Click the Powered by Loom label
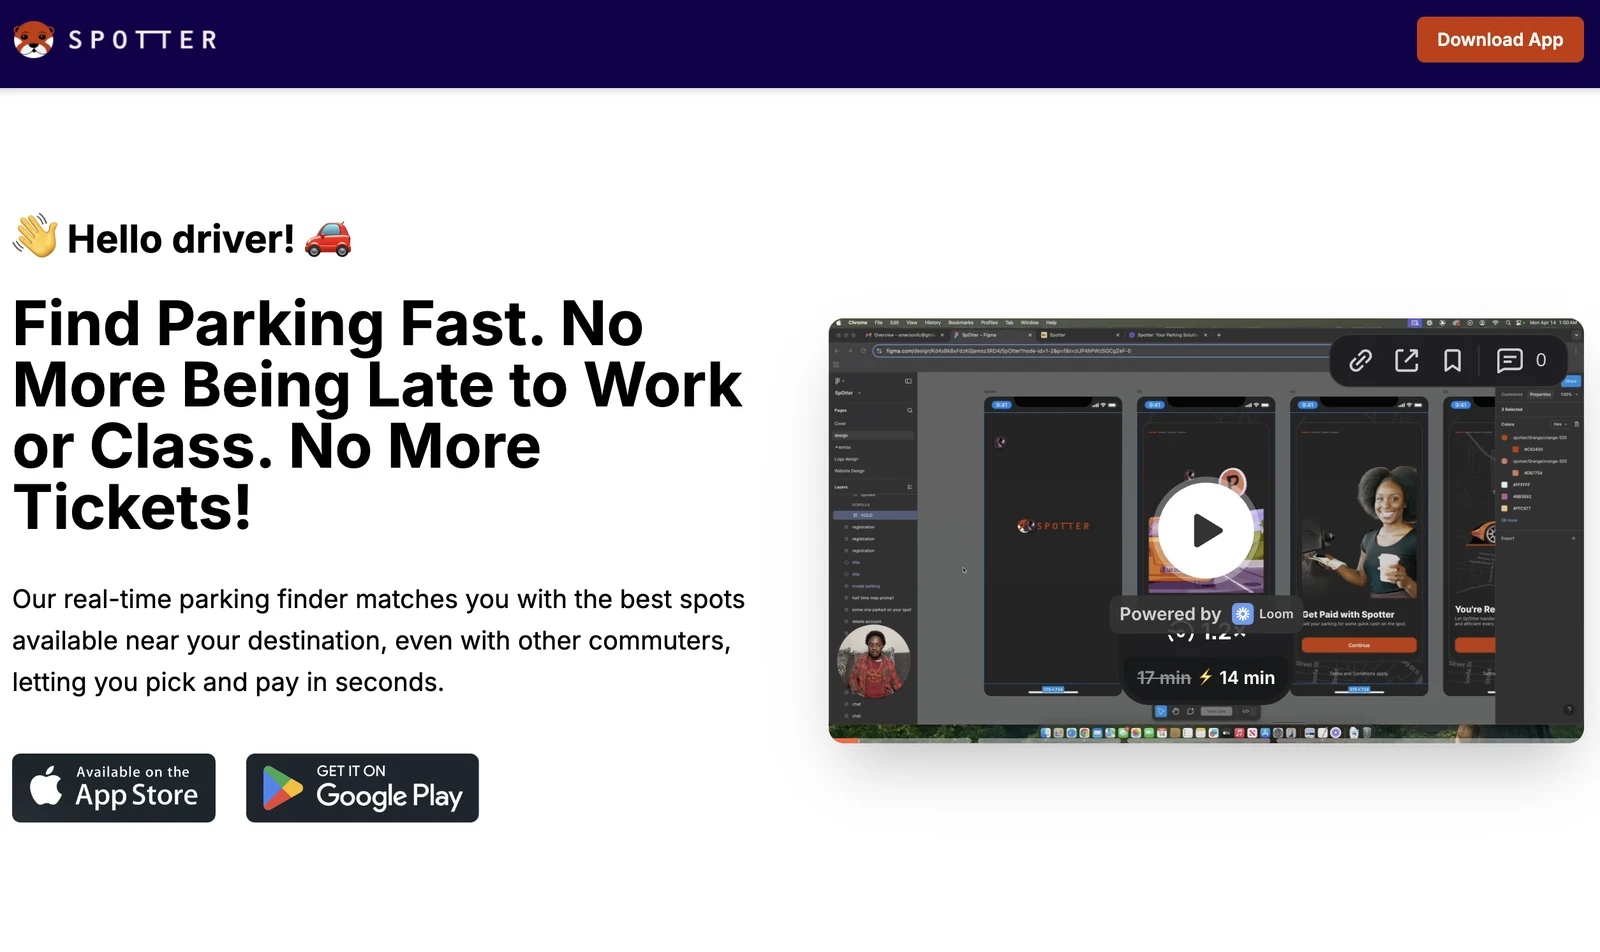1600x952 pixels. [1206, 614]
